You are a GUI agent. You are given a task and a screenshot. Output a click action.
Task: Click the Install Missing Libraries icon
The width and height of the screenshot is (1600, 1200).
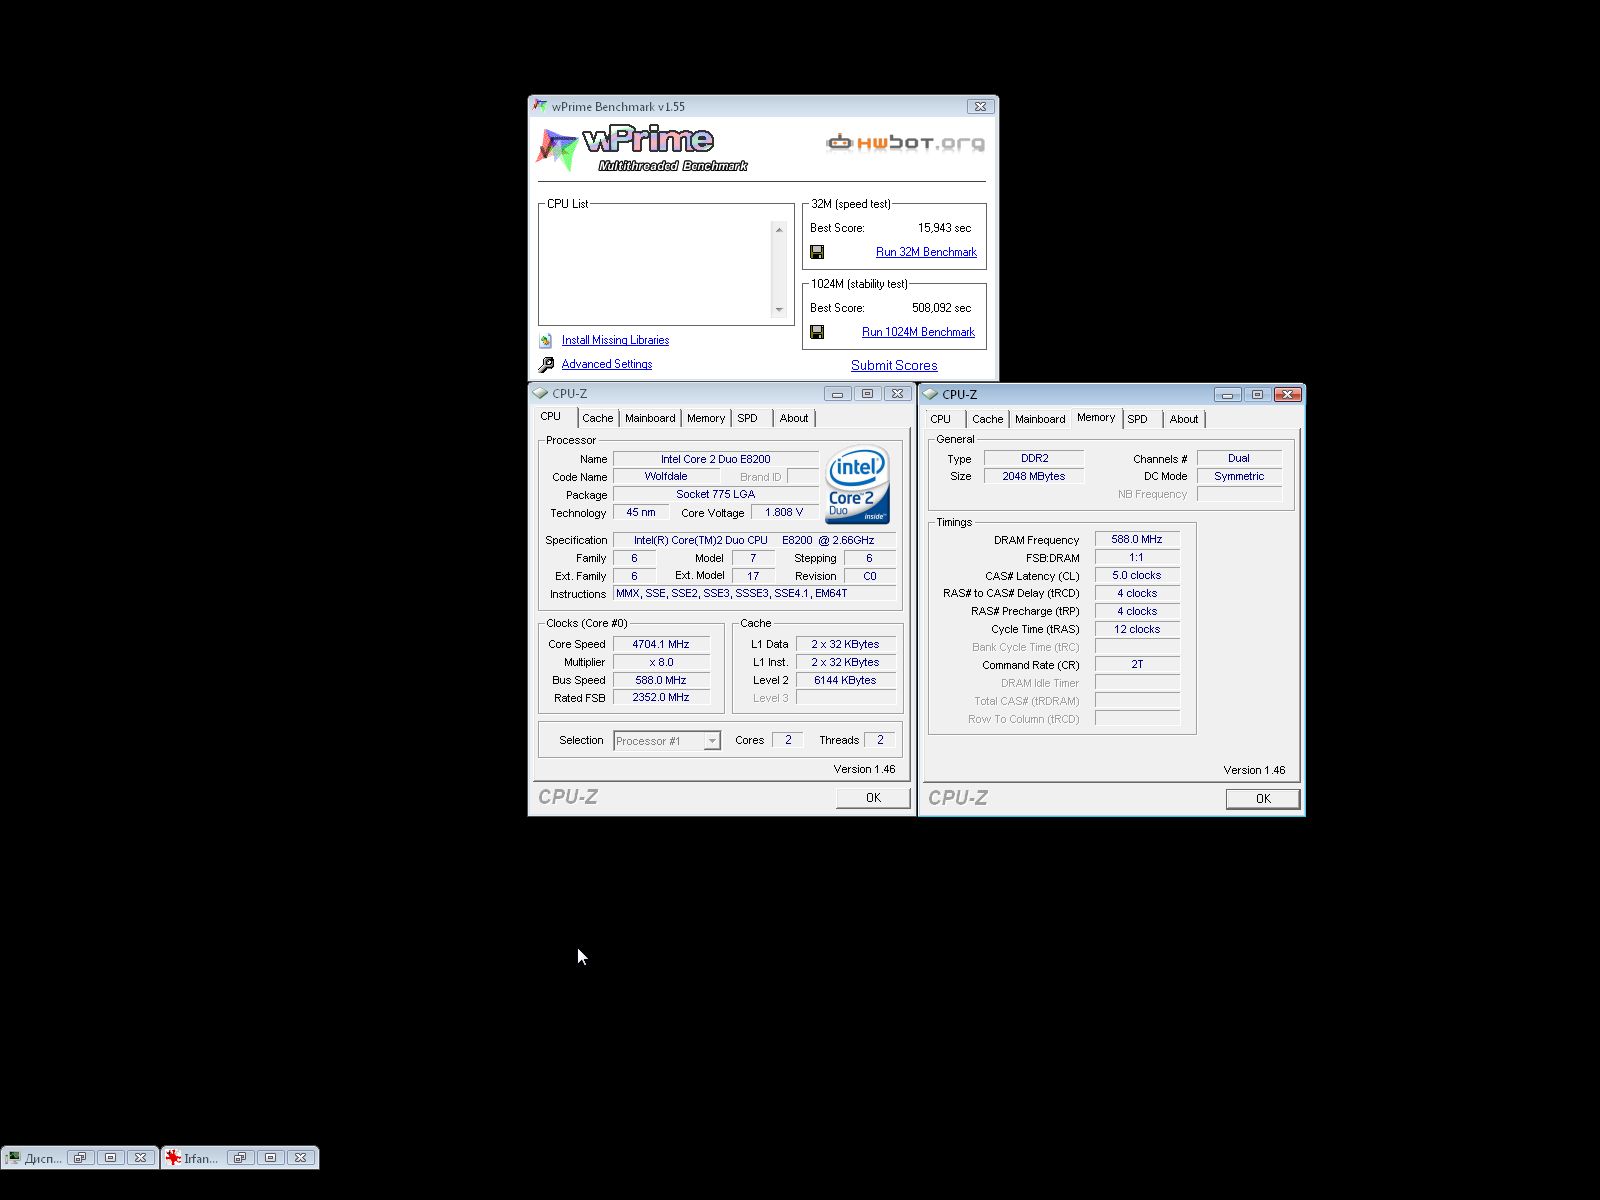[546, 341]
